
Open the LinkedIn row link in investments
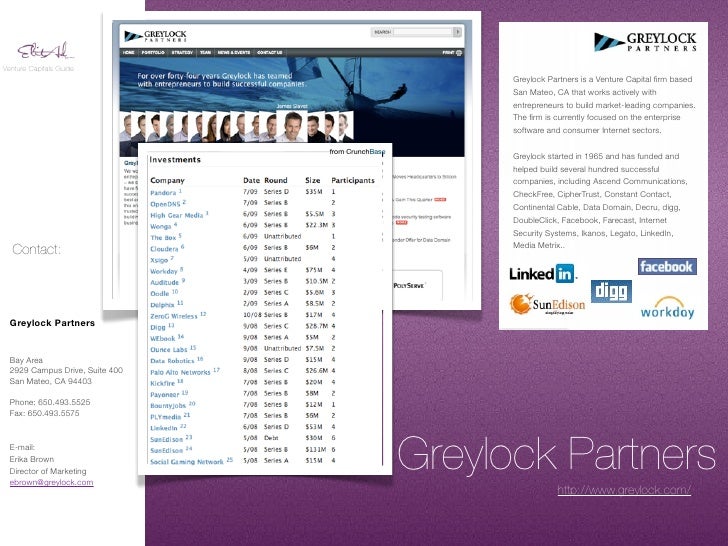click(x=164, y=428)
